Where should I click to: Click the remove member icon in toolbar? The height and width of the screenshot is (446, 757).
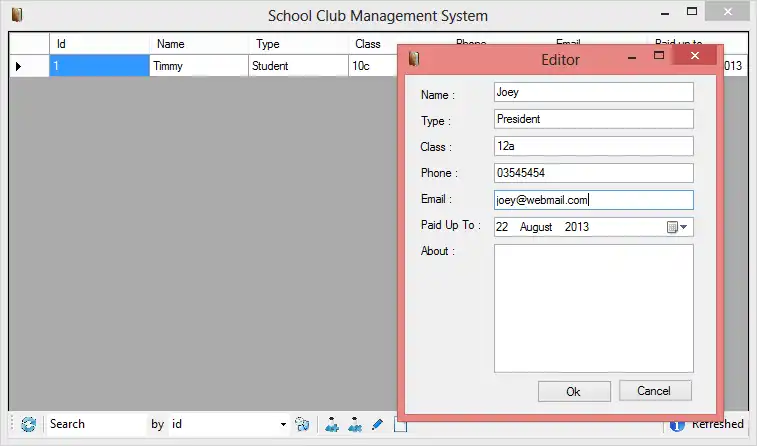point(355,424)
